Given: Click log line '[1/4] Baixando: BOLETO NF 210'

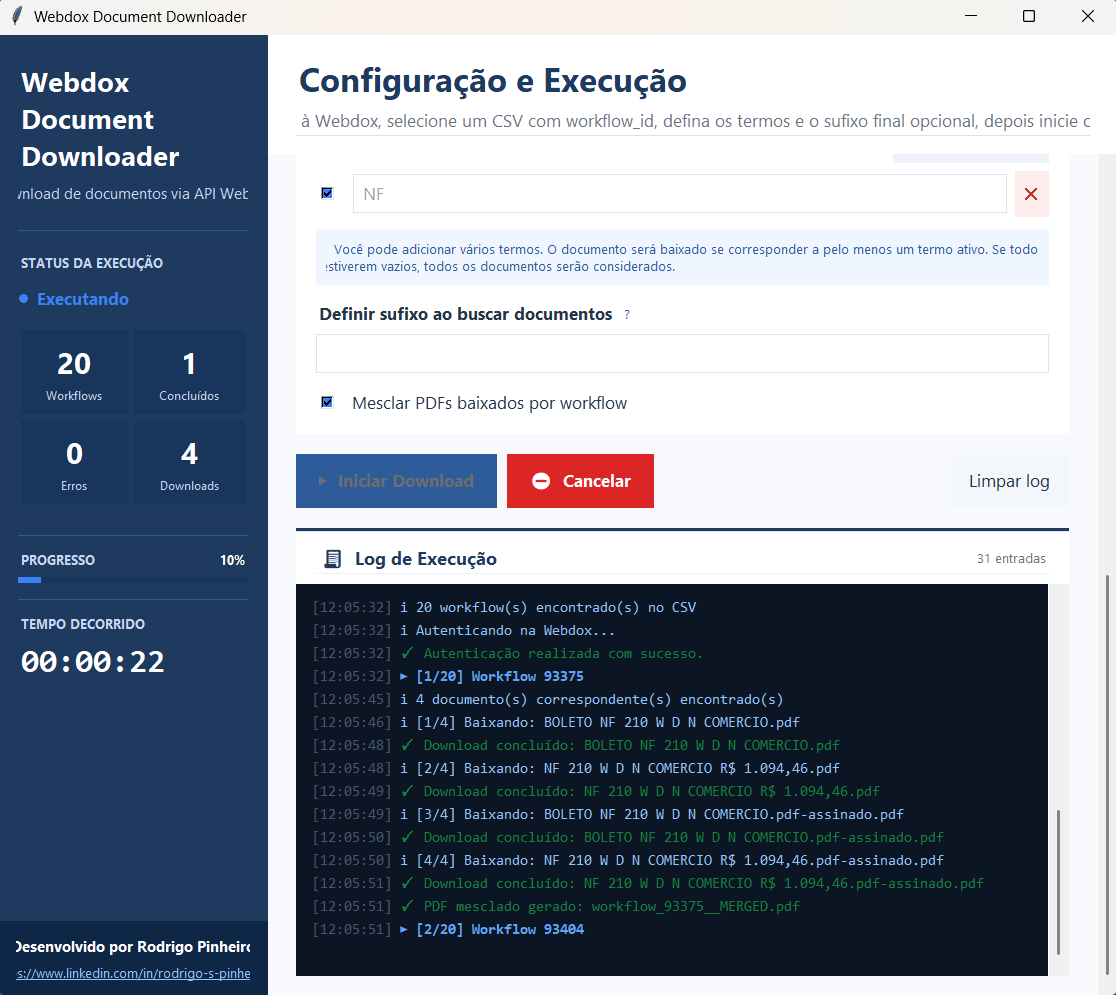Looking at the screenshot, I should [x=607, y=722].
